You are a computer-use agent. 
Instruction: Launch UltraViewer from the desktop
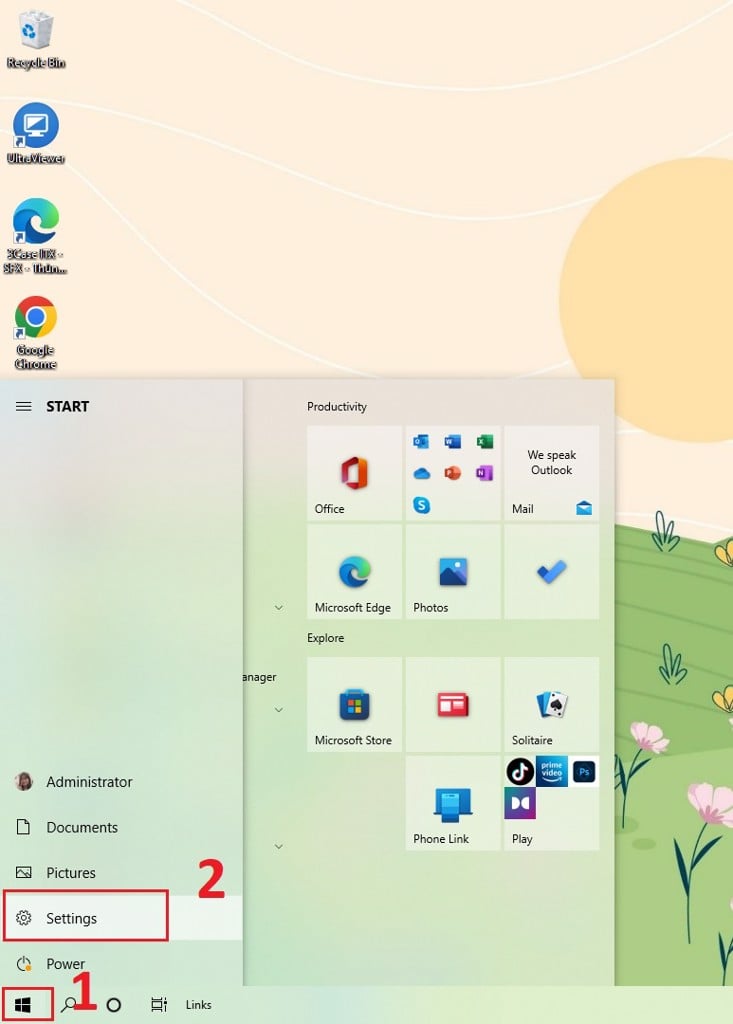(x=35, y=133)
